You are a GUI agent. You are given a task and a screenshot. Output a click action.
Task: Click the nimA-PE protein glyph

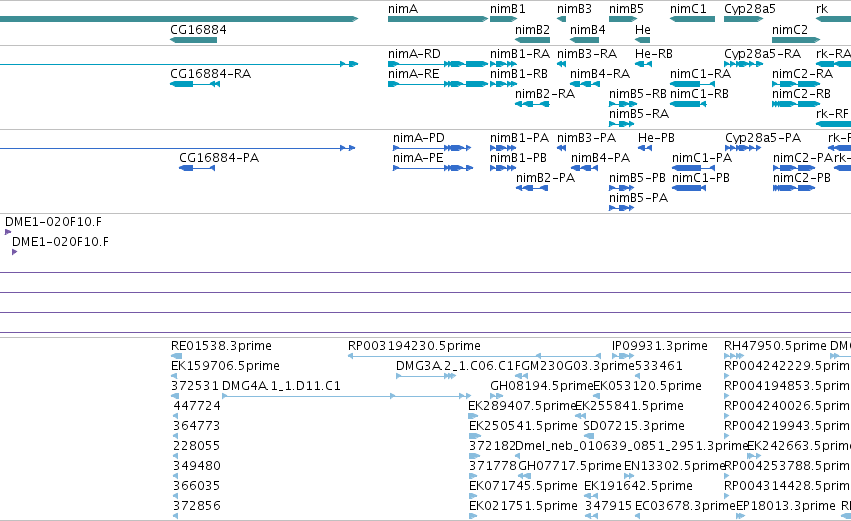tap(433, 168)
